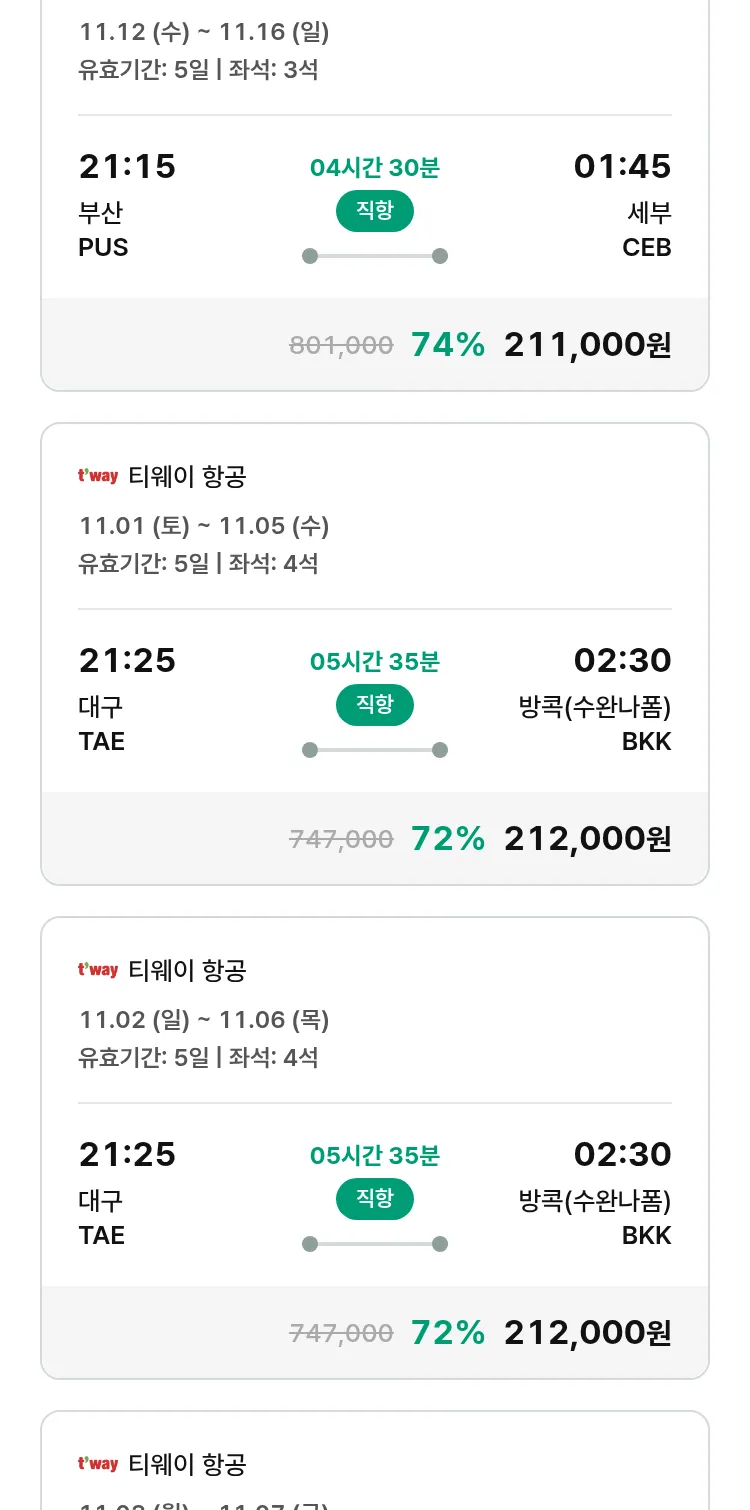This screenshot has width=750, height=1510.
Task: Tap the 직항 badge on the 11.02 Daegu flight
Action: [375, 1199]
